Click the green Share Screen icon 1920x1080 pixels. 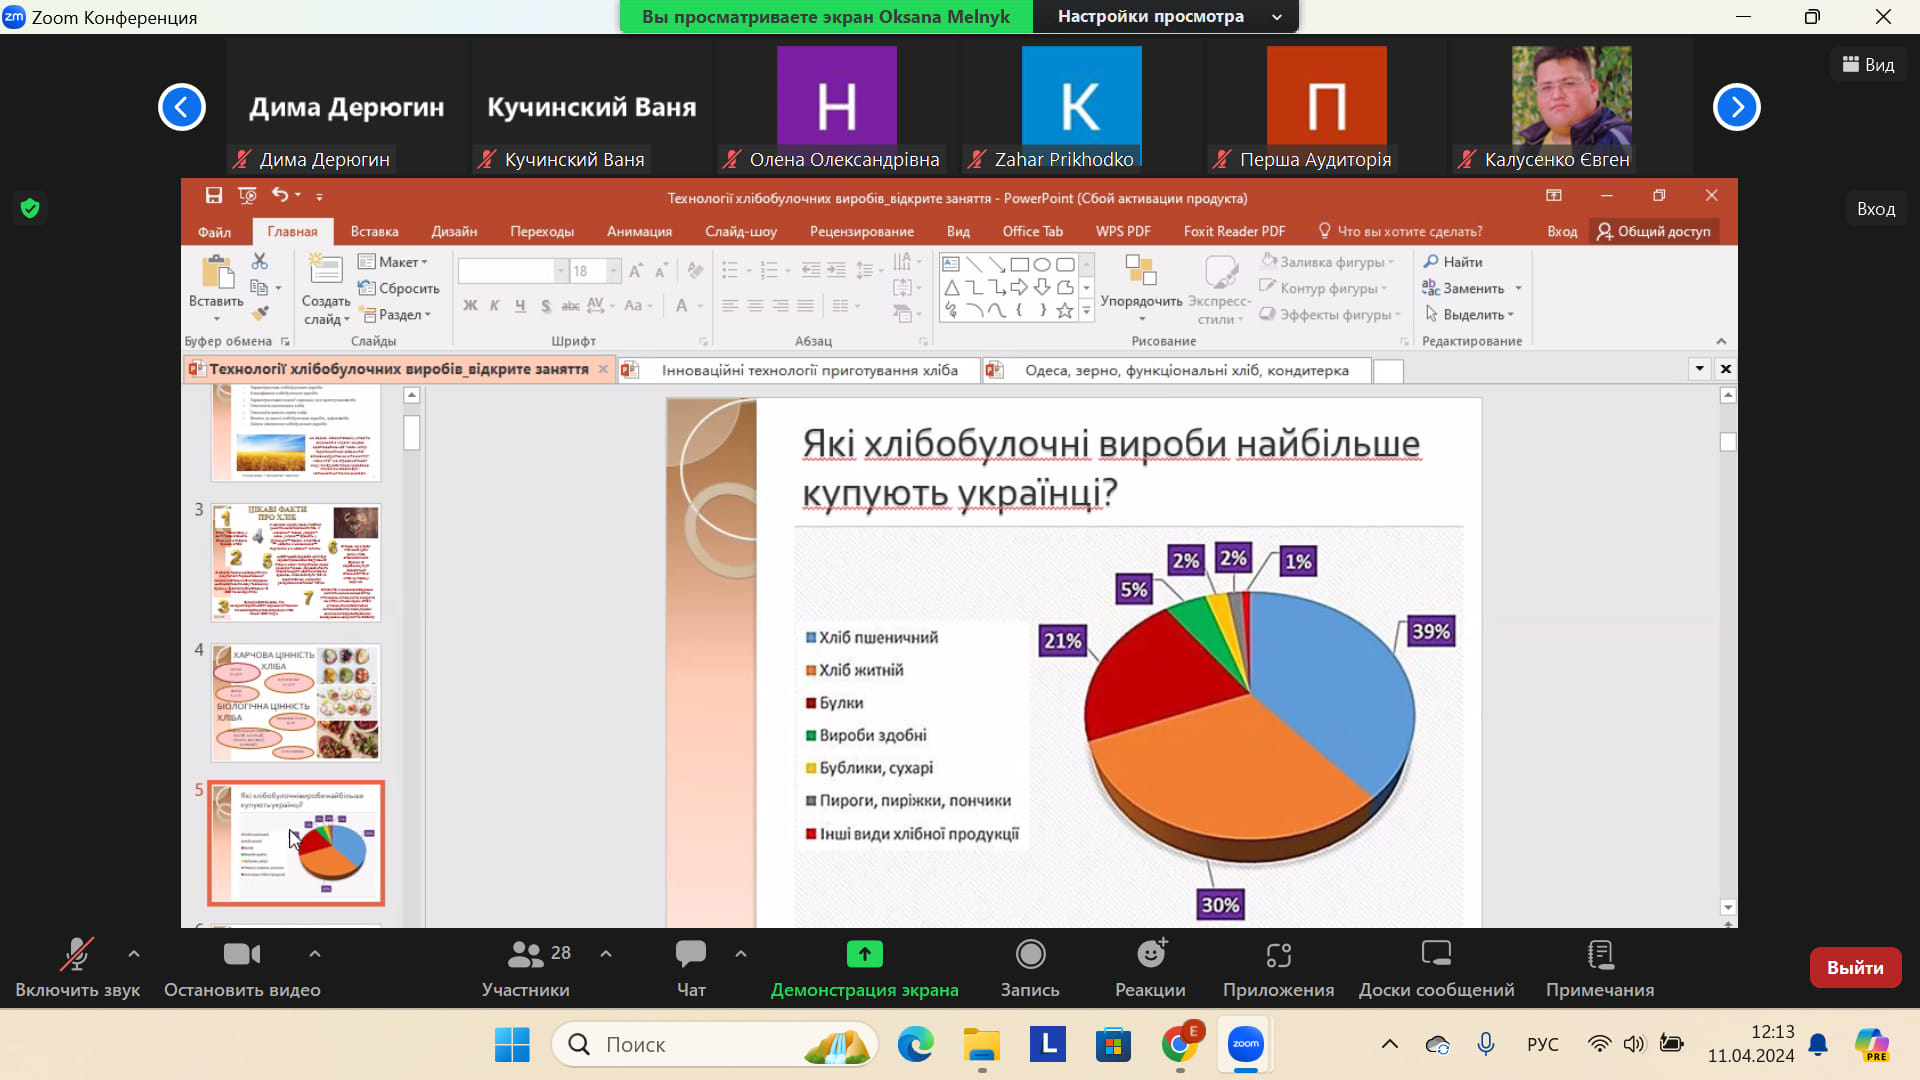[x=864, y=955]
